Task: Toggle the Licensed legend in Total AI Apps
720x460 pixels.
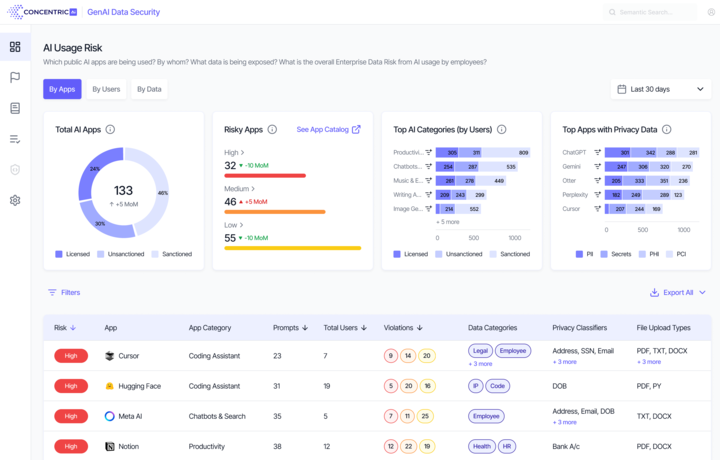Action: pos(72,254)
